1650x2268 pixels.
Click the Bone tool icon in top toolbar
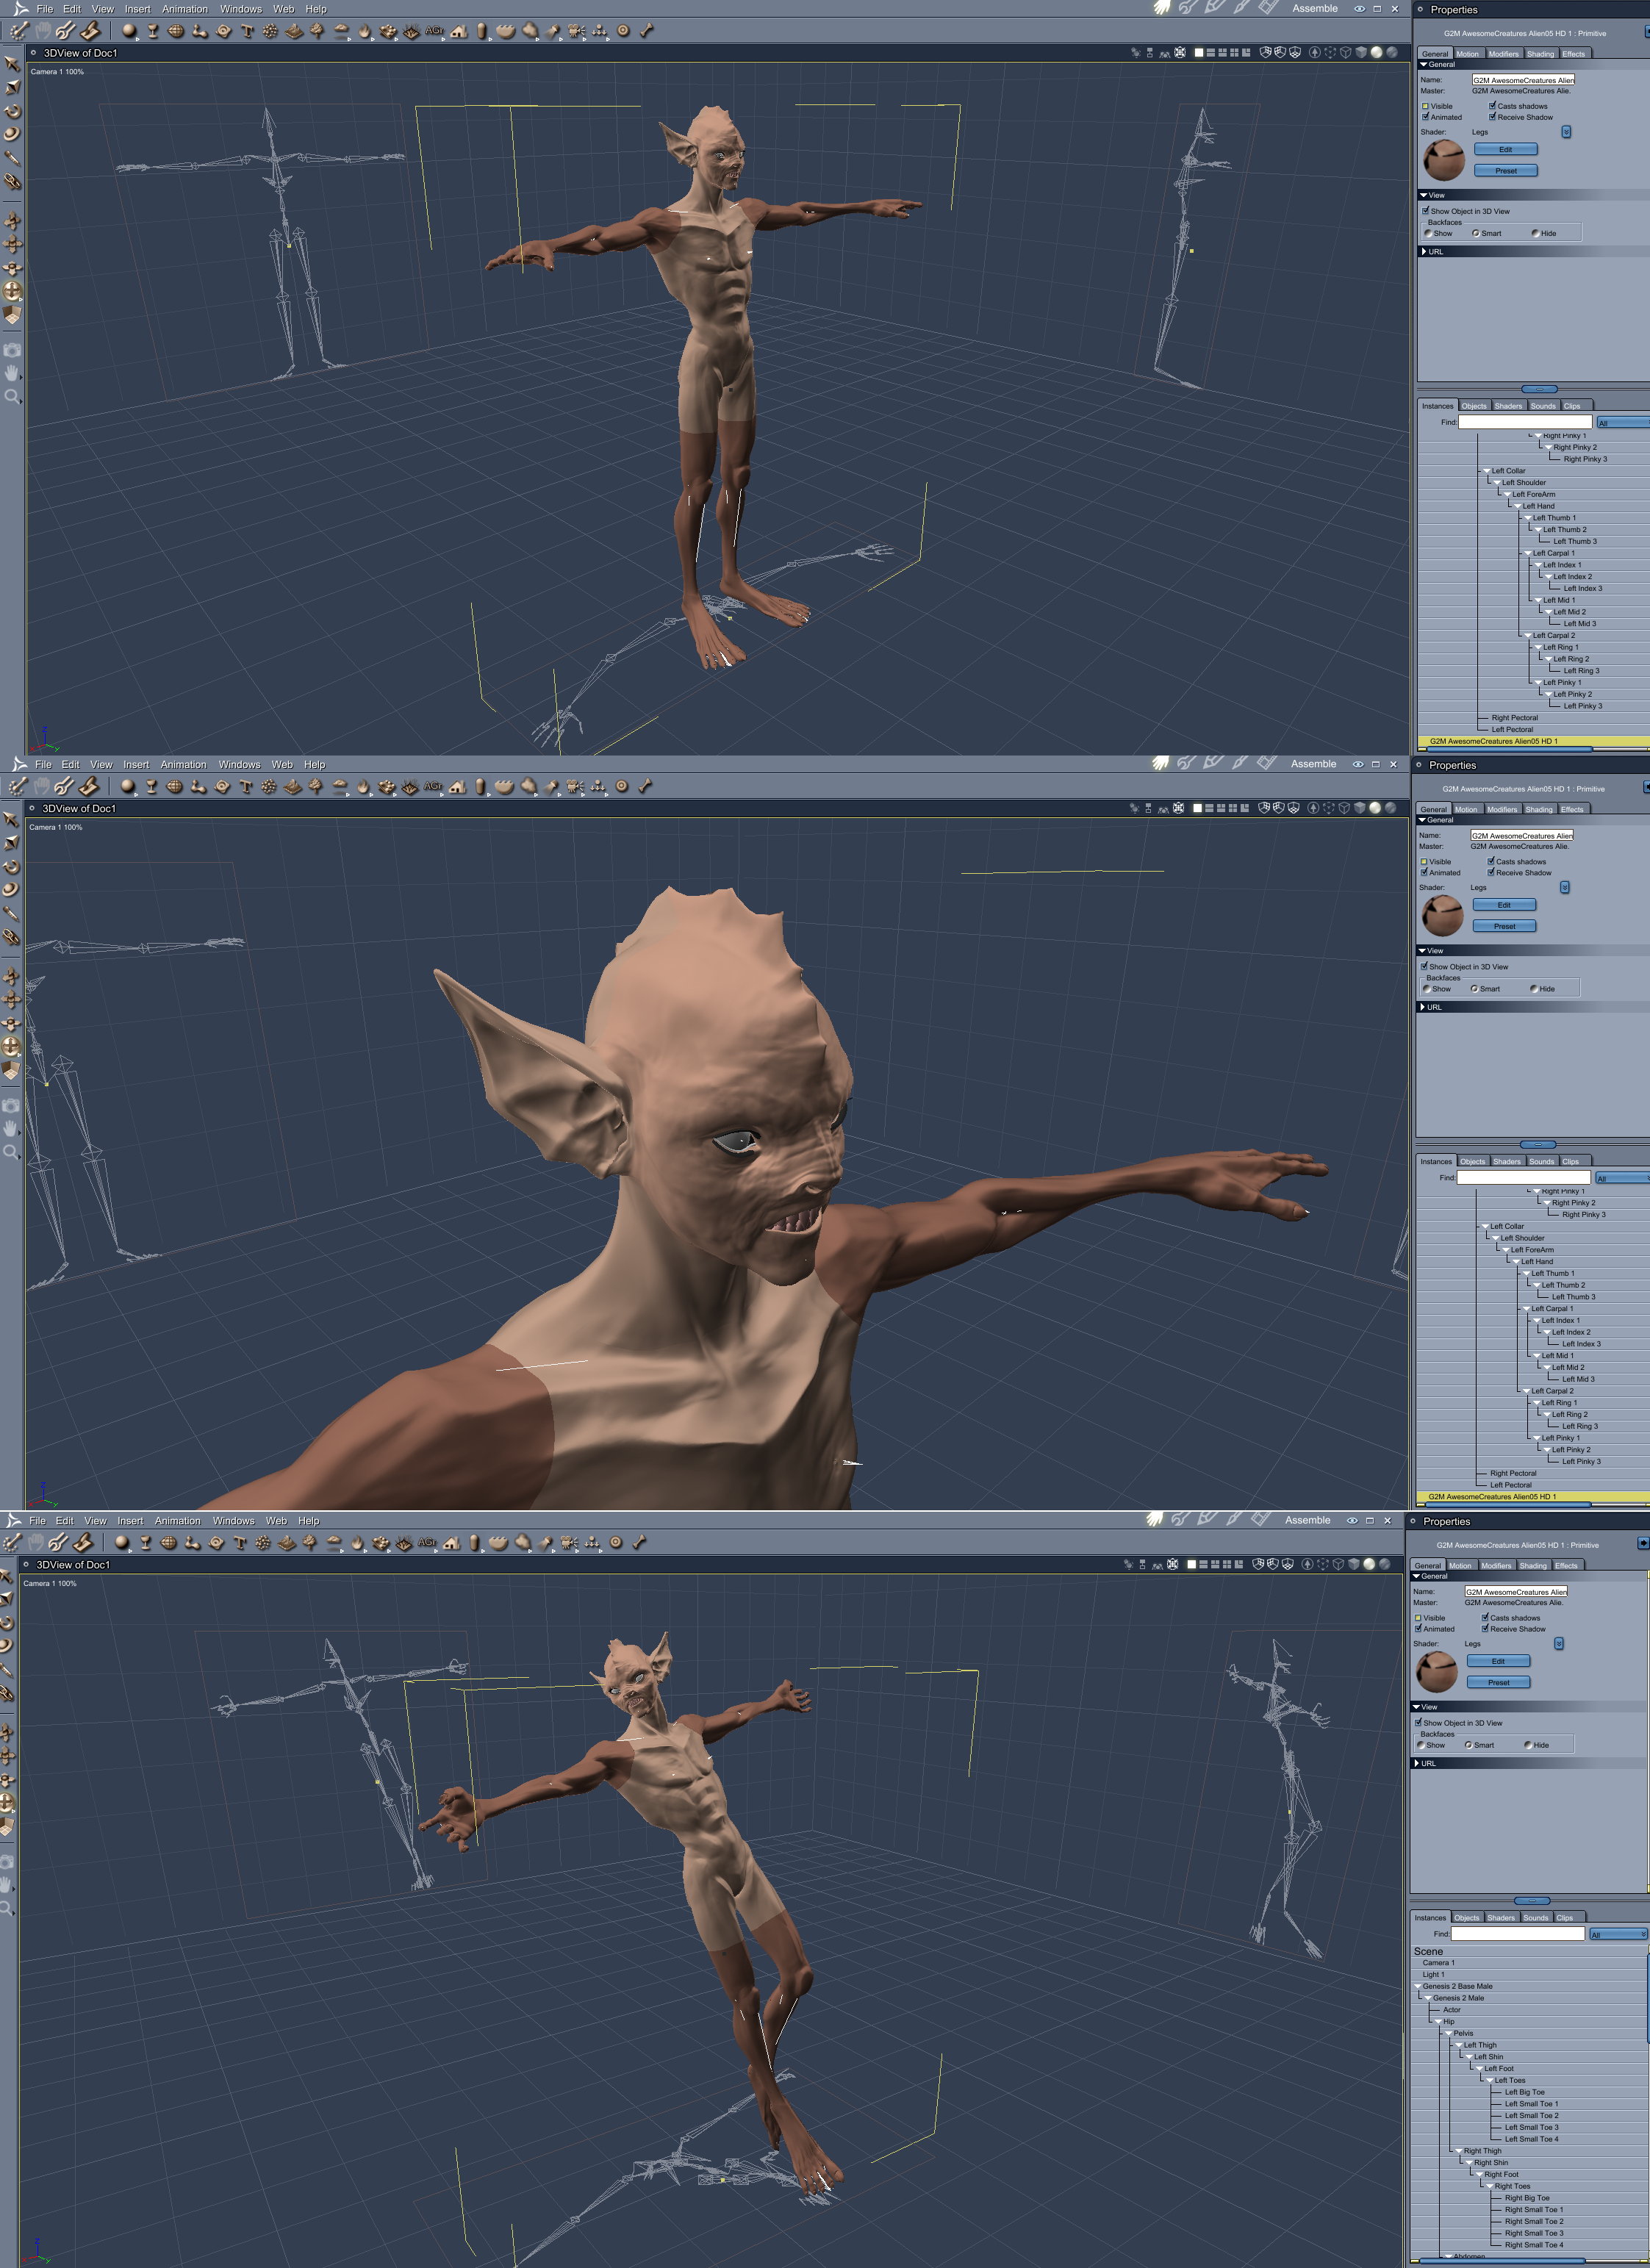[x=646, y=31]
